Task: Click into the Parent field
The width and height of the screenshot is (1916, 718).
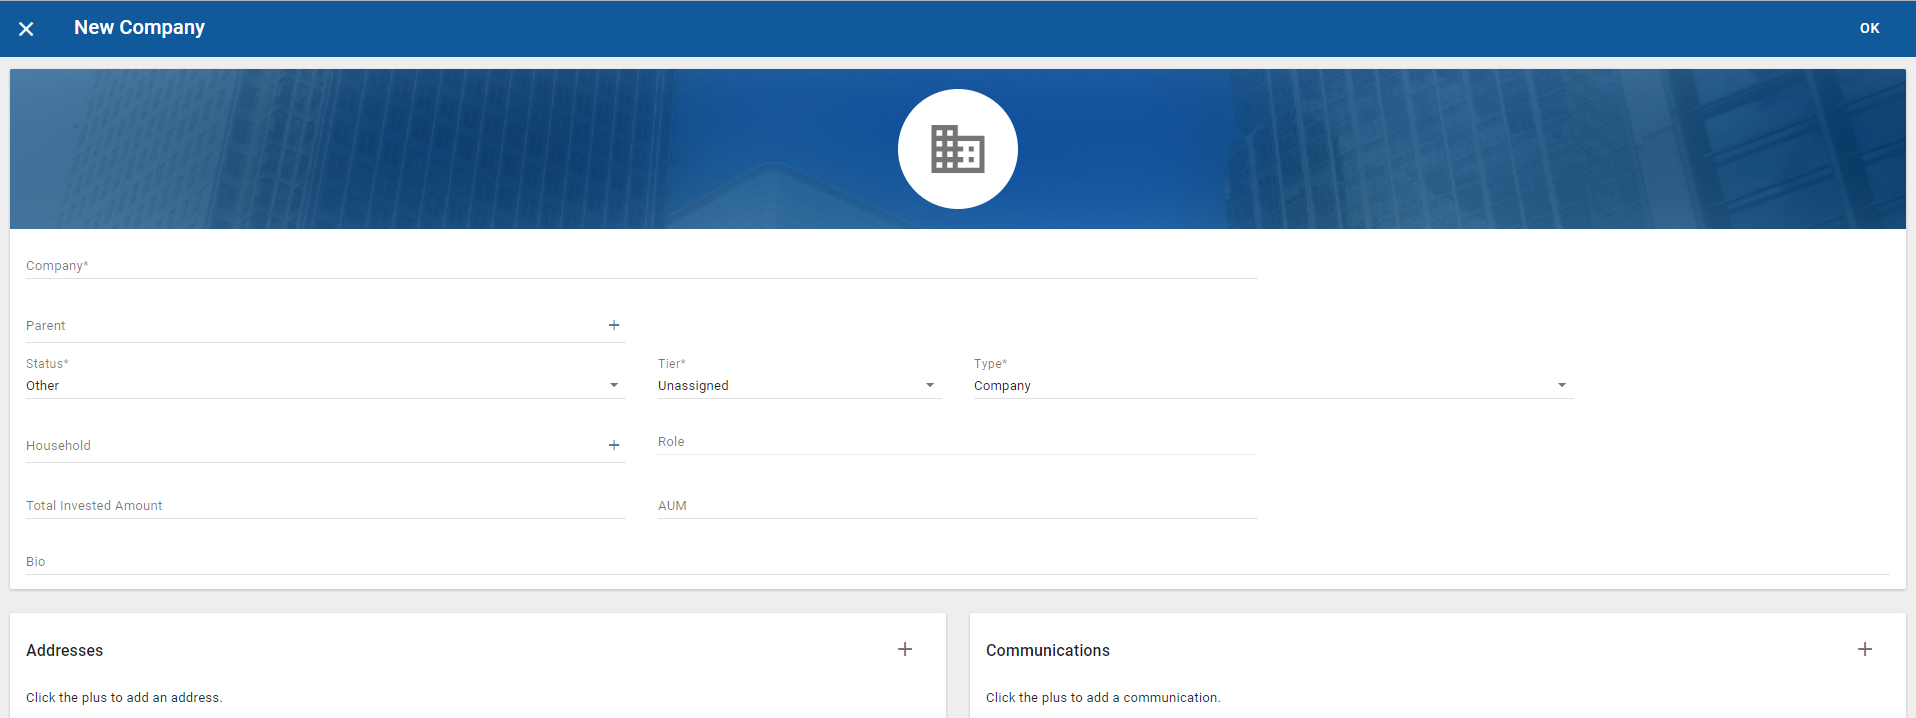Action: pyautogui.click(x=310, y=326)
